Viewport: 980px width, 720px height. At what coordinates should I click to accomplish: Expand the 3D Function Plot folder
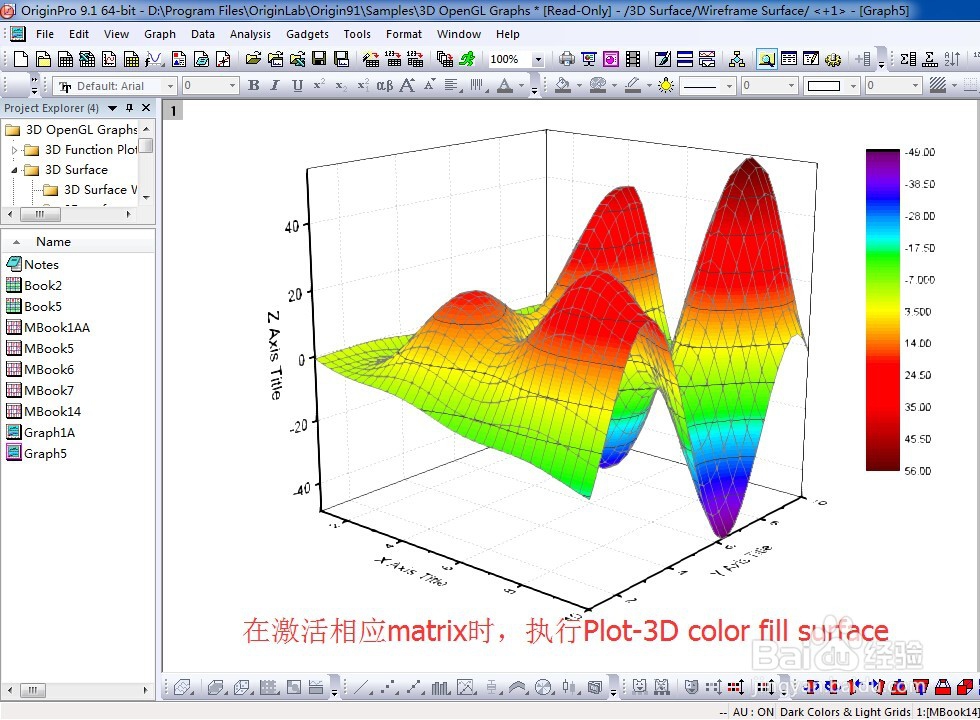click(14, 150)
